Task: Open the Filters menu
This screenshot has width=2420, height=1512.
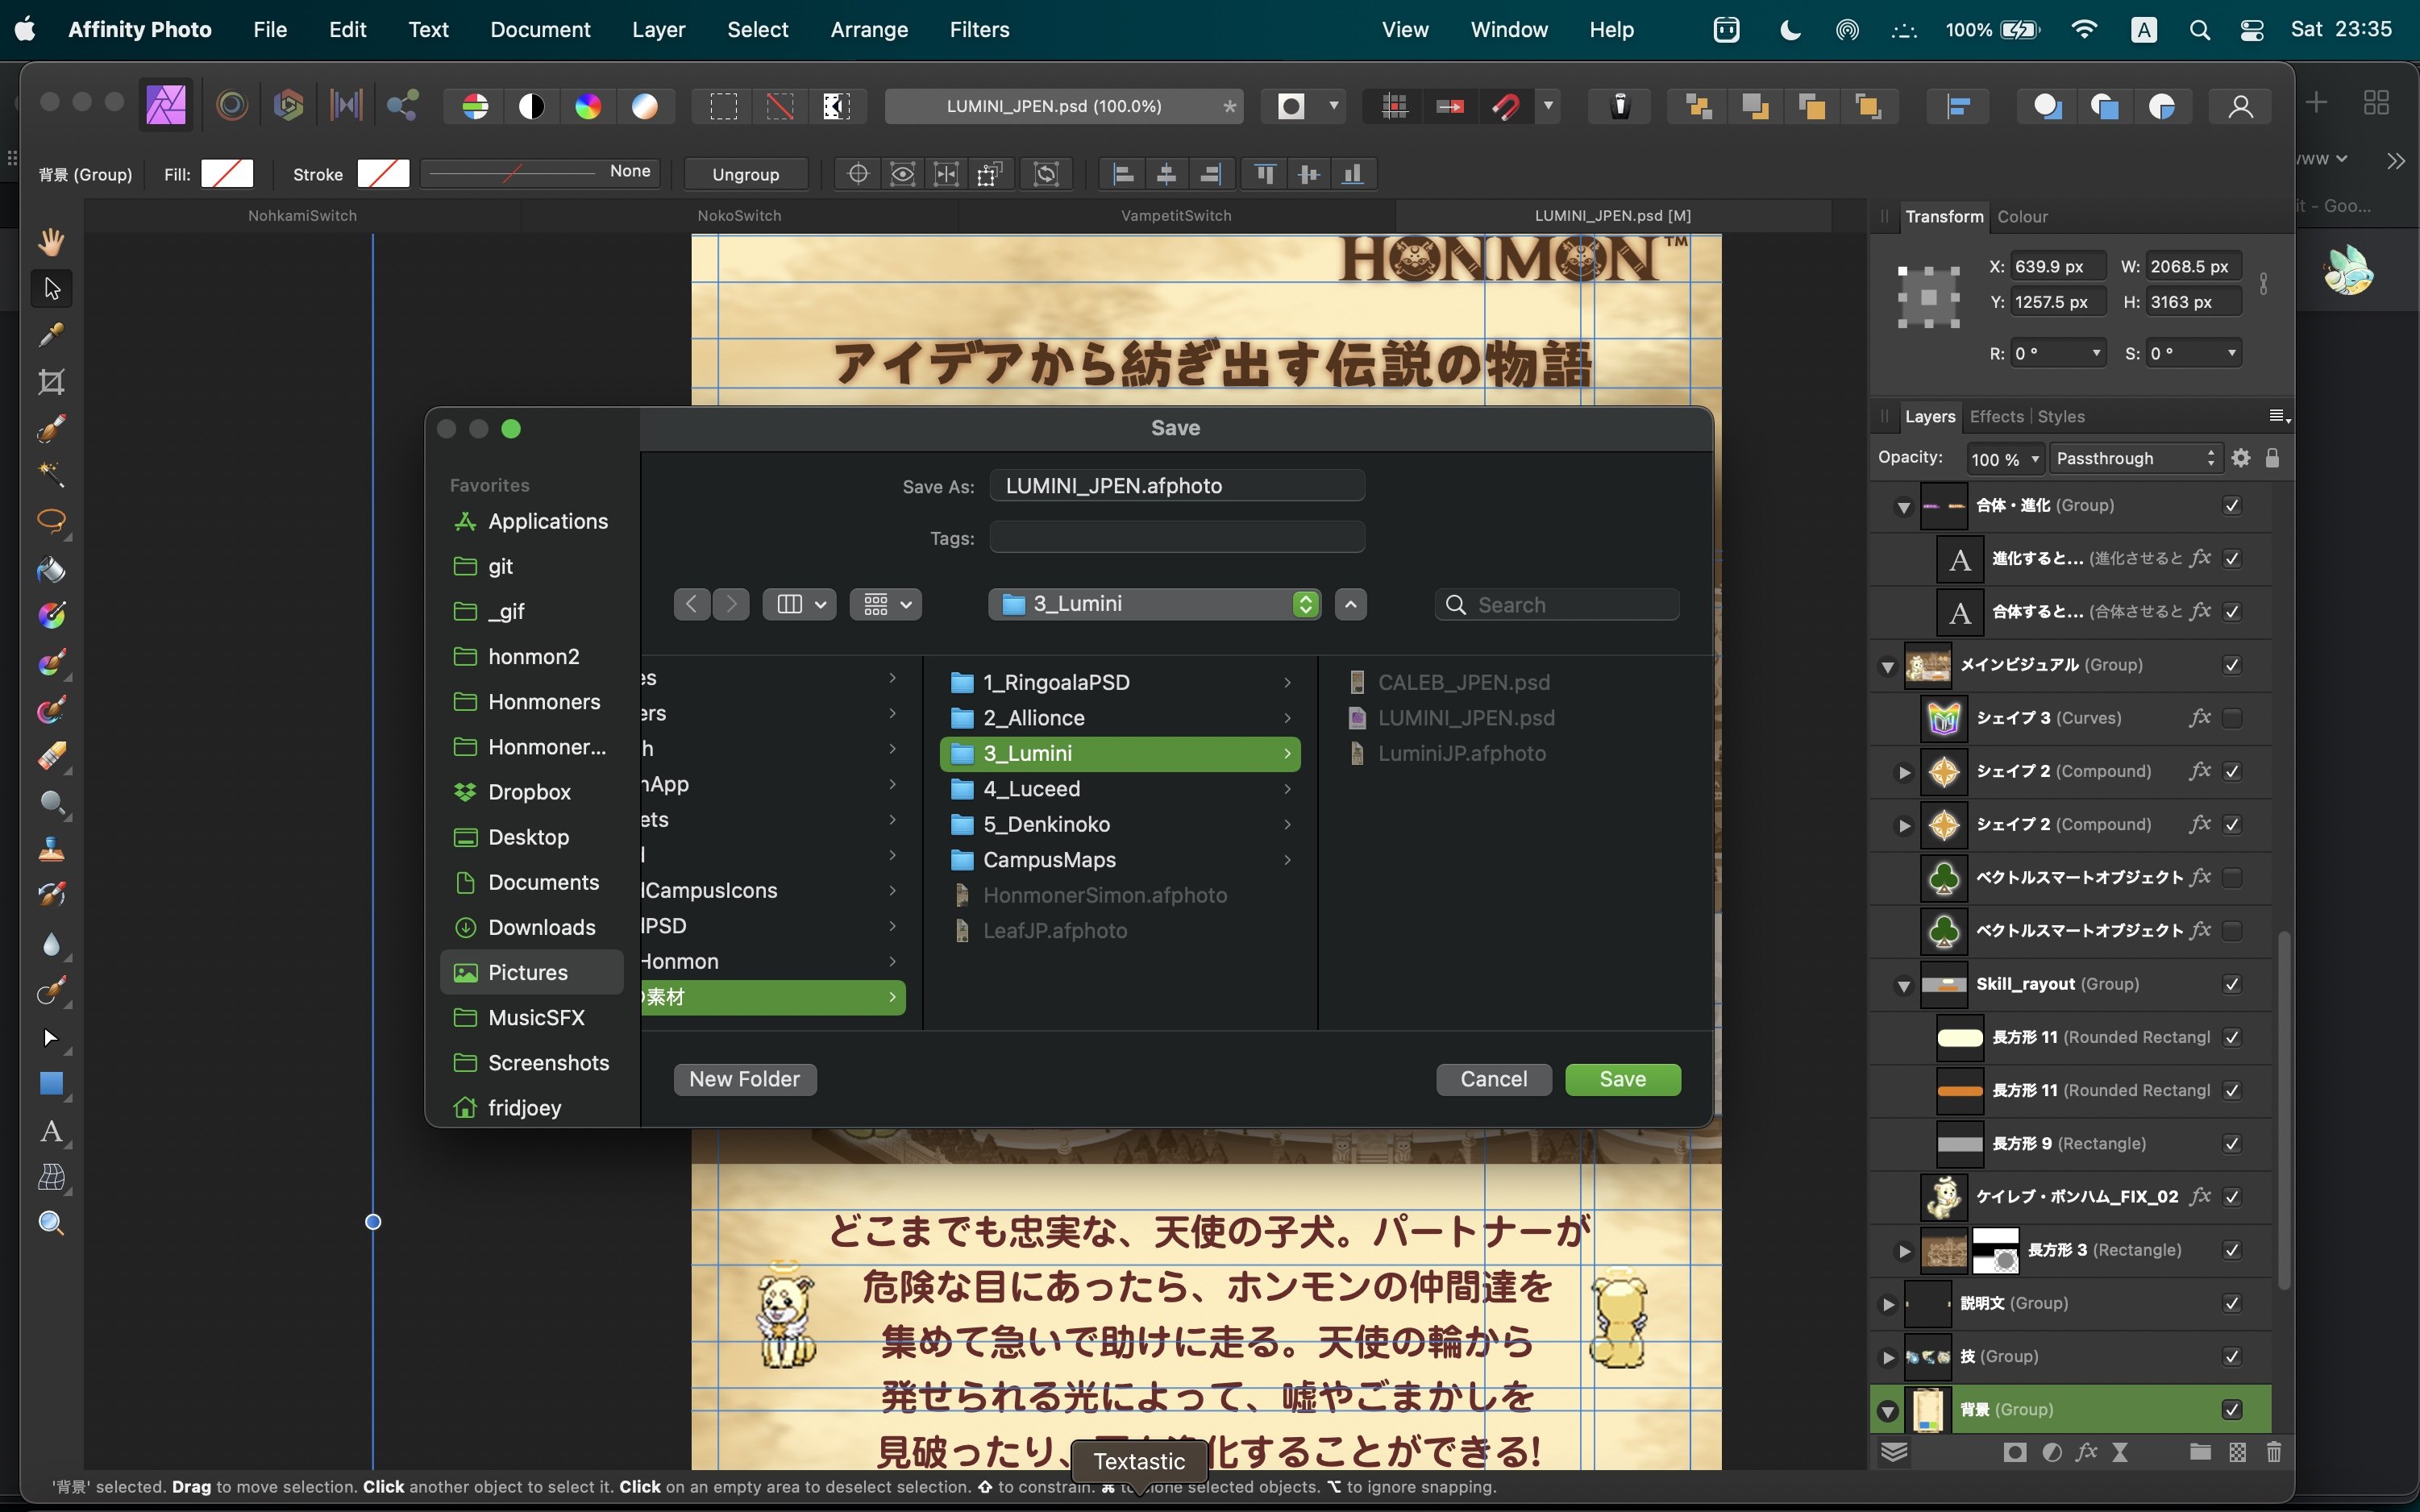Action: coord(979,29)
